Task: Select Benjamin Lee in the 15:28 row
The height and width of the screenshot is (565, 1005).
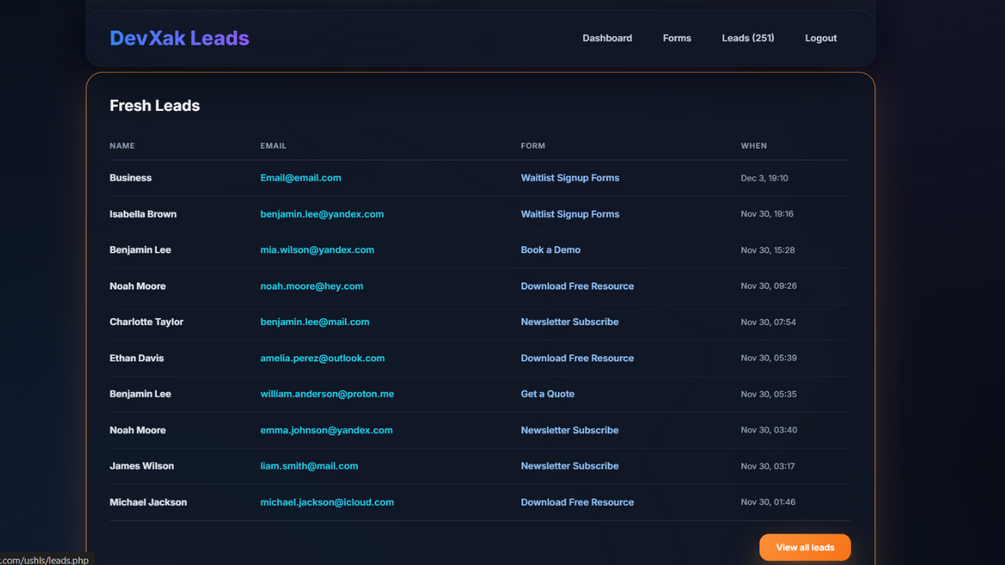Action: coord(140,250)
